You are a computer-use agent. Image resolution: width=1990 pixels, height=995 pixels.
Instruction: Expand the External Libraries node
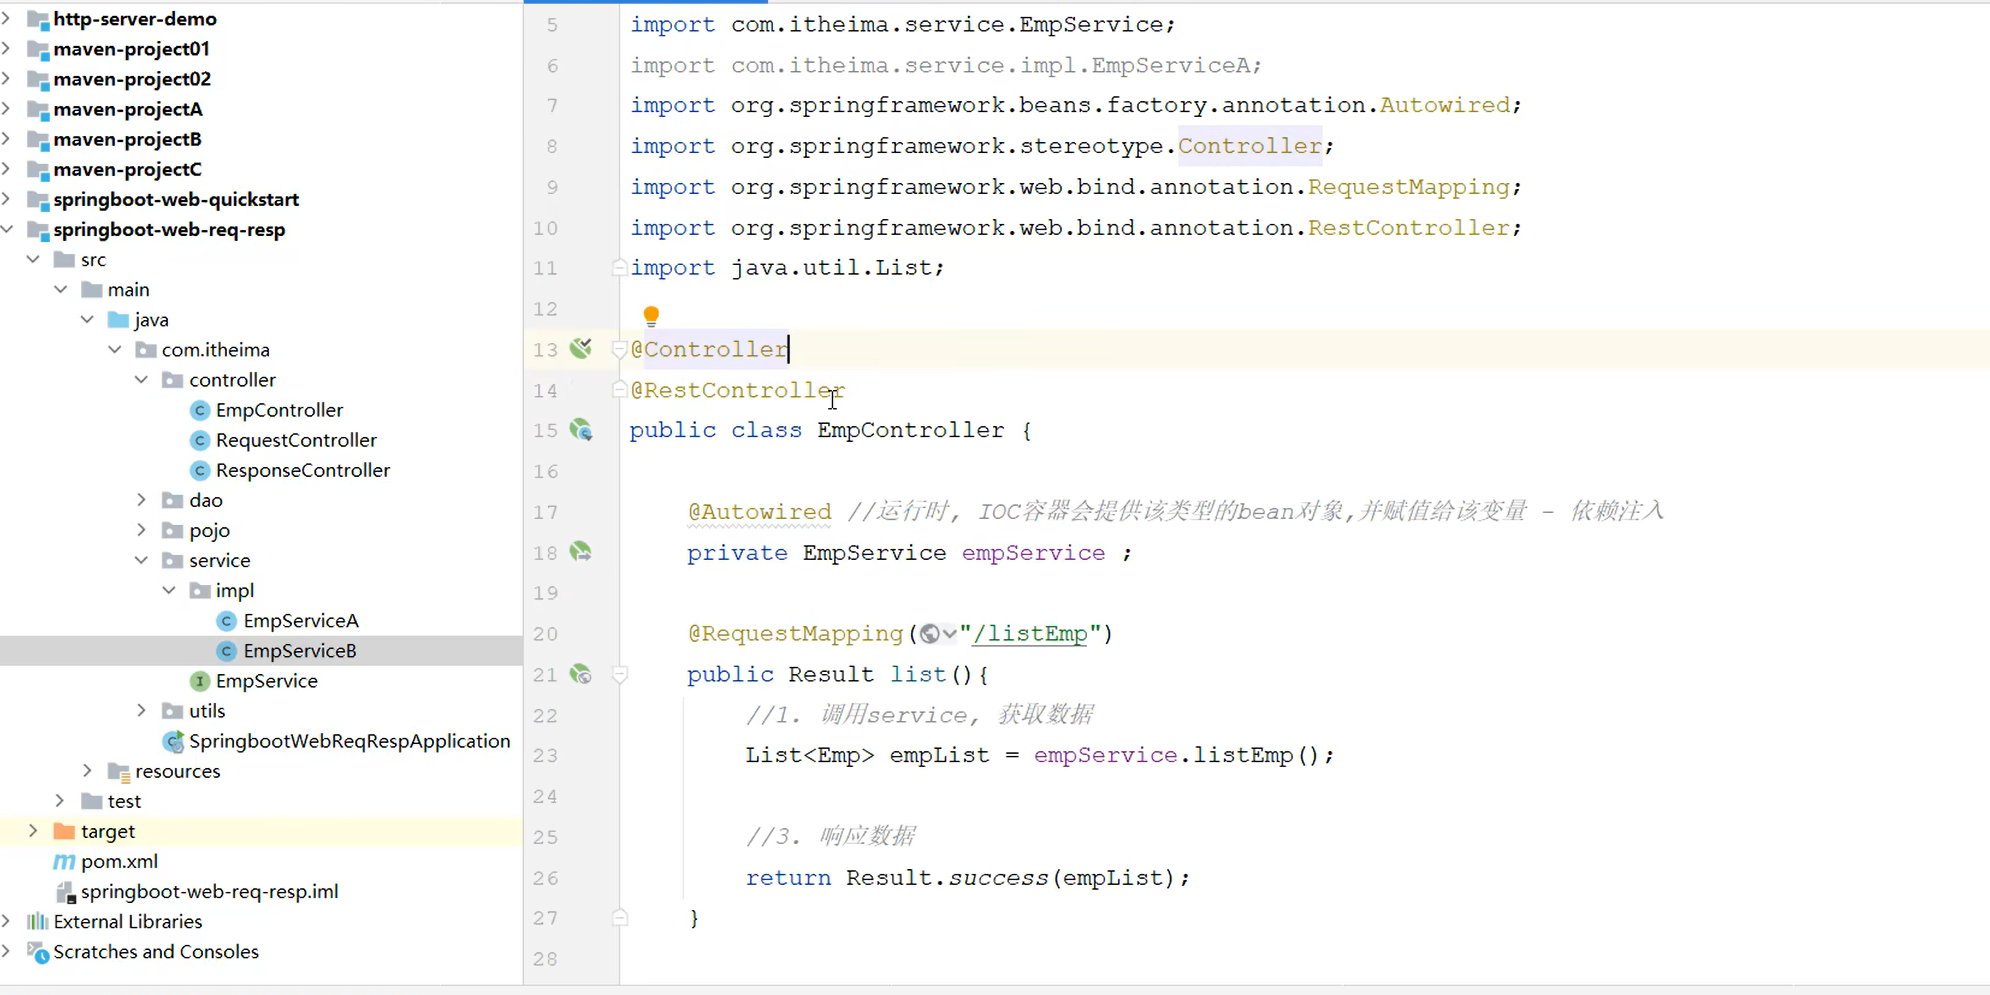pos(8,921)
